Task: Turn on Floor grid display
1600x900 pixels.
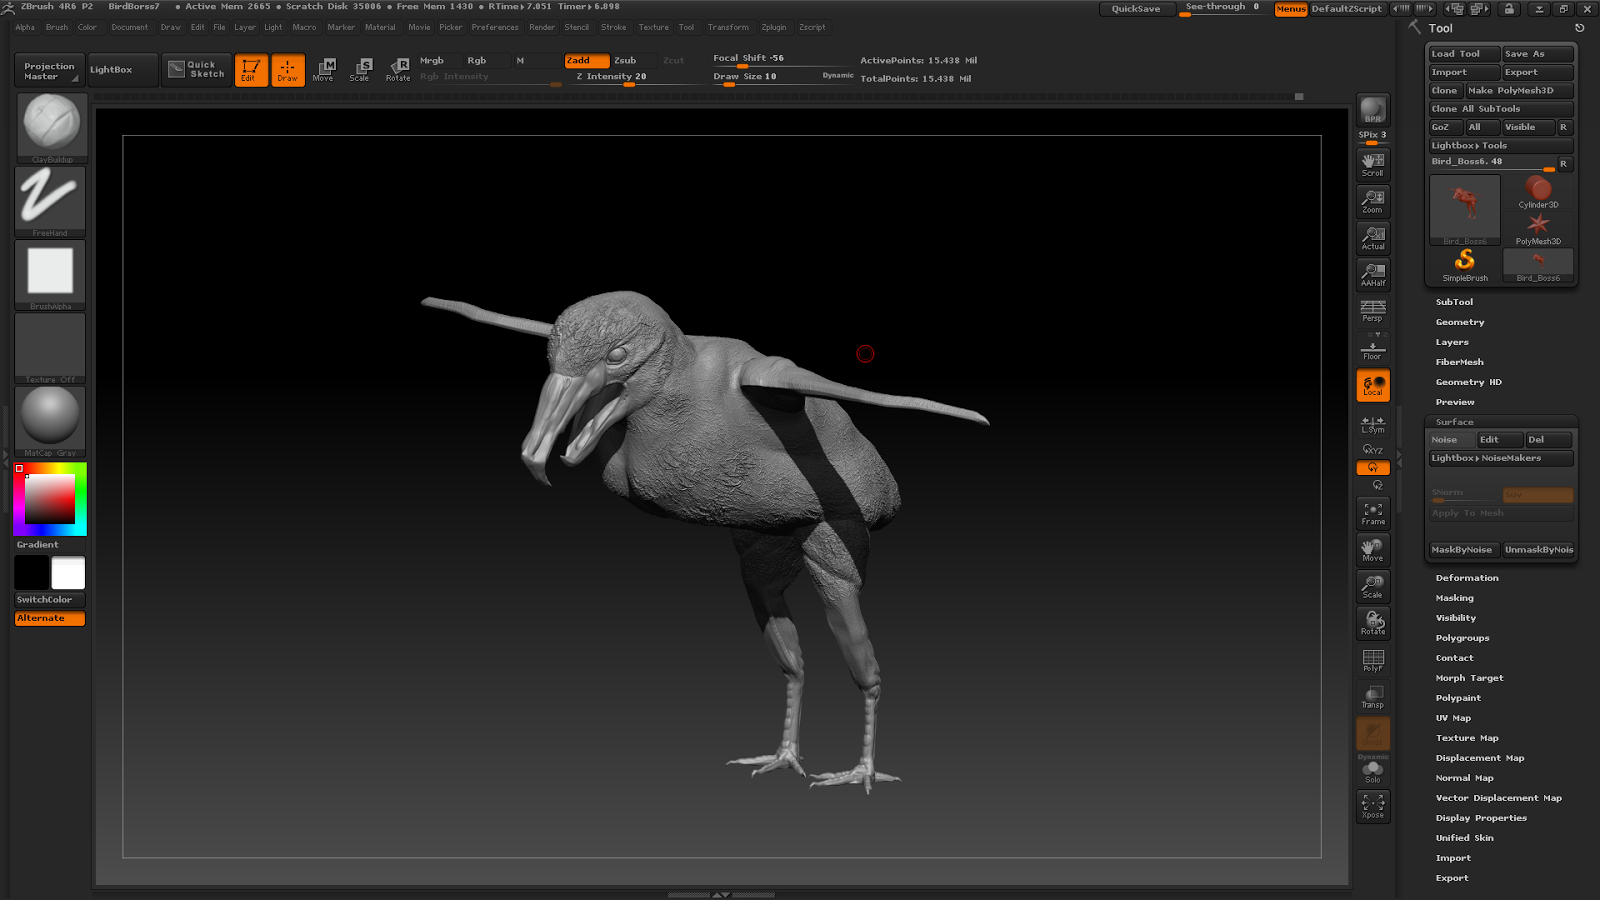Action: tap(1373, 350)
